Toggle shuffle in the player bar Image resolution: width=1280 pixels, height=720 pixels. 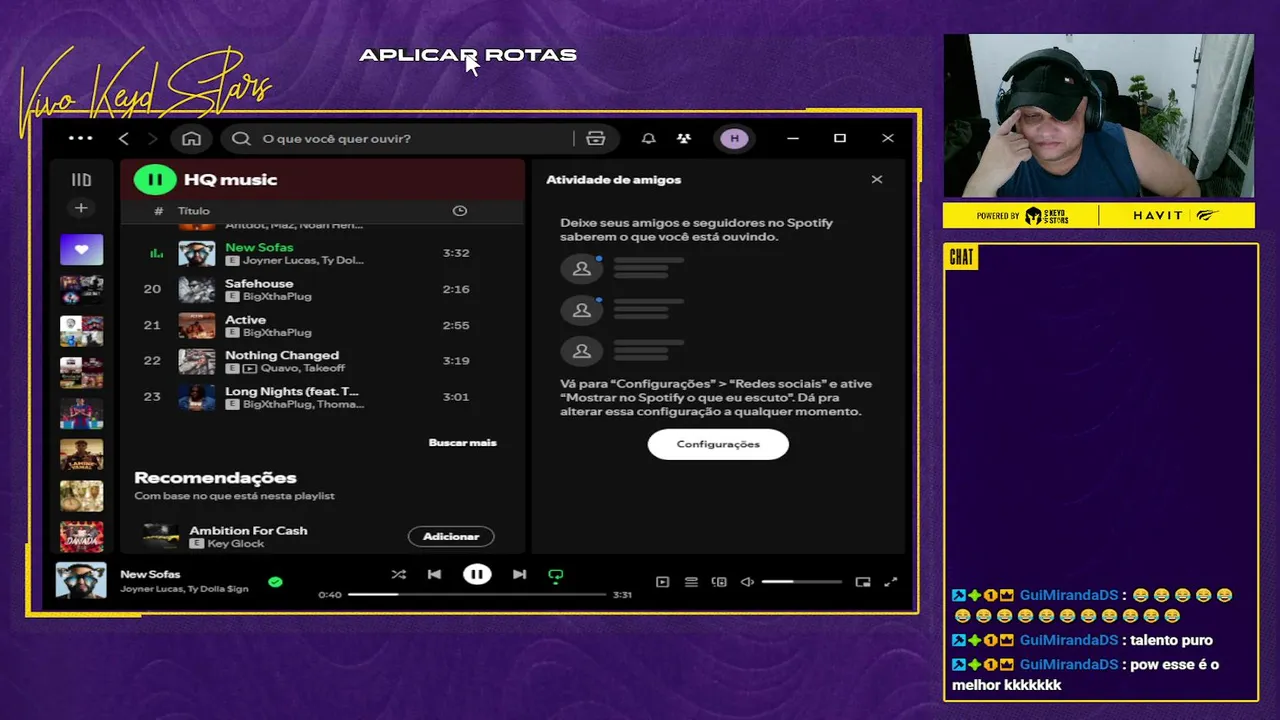(x=398, y=574)
